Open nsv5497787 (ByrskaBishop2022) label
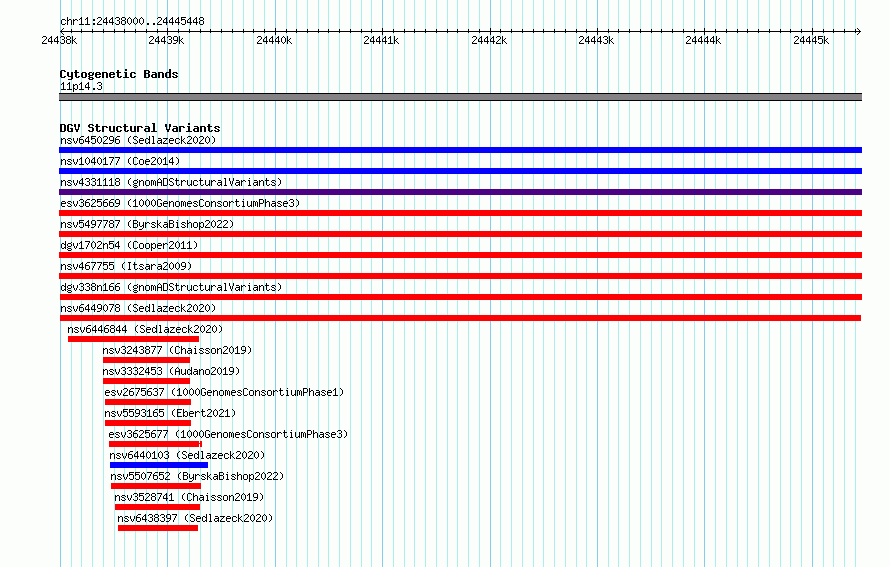Screen dimensions: 890x567 147,224
